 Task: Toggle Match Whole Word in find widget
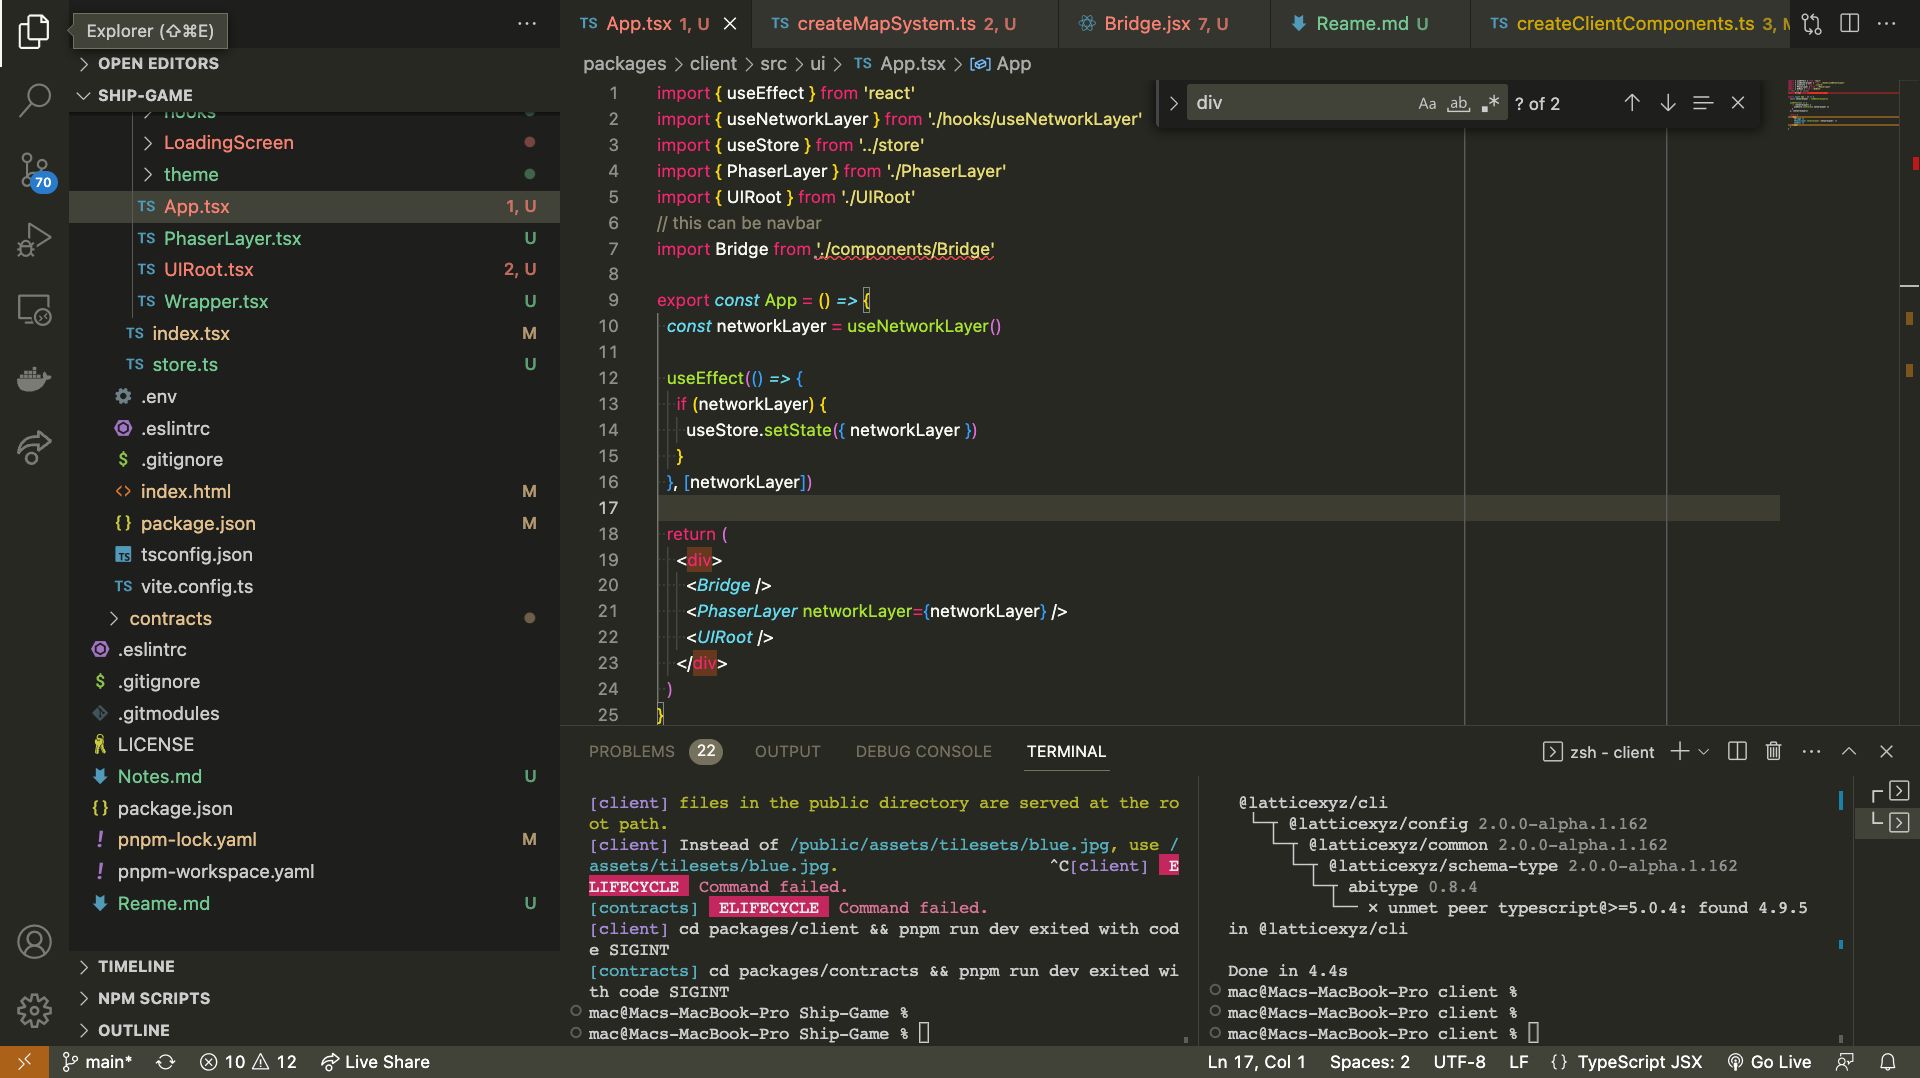pos(1459,103)
